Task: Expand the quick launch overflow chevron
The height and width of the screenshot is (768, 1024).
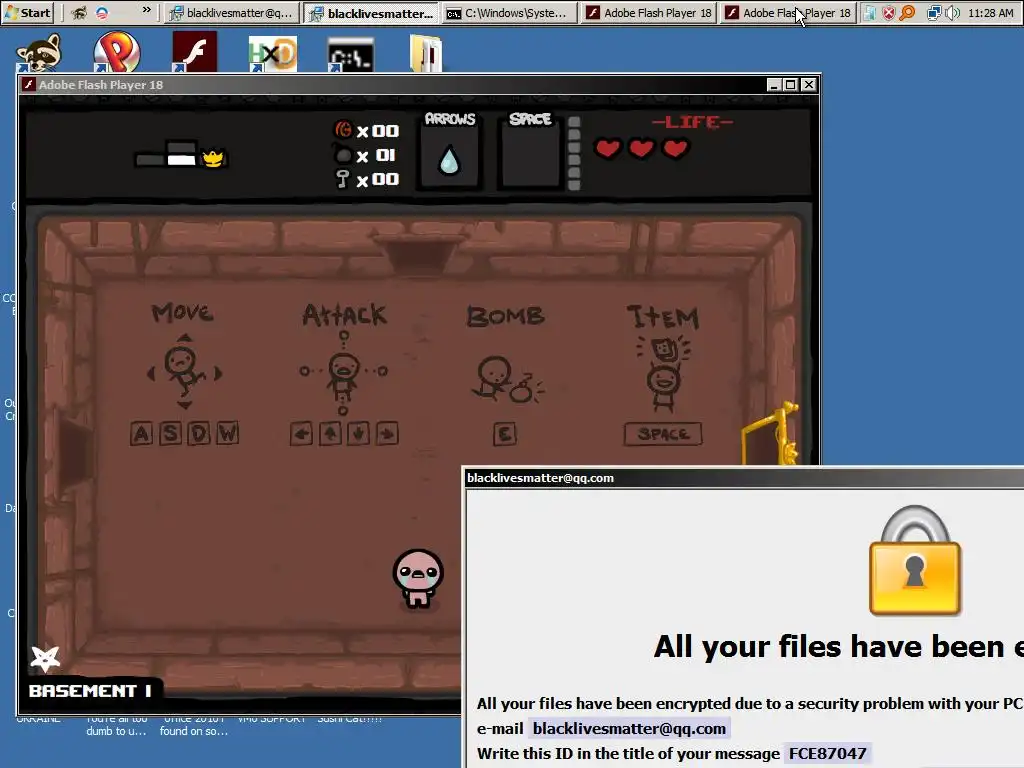Action: [146, 10]
